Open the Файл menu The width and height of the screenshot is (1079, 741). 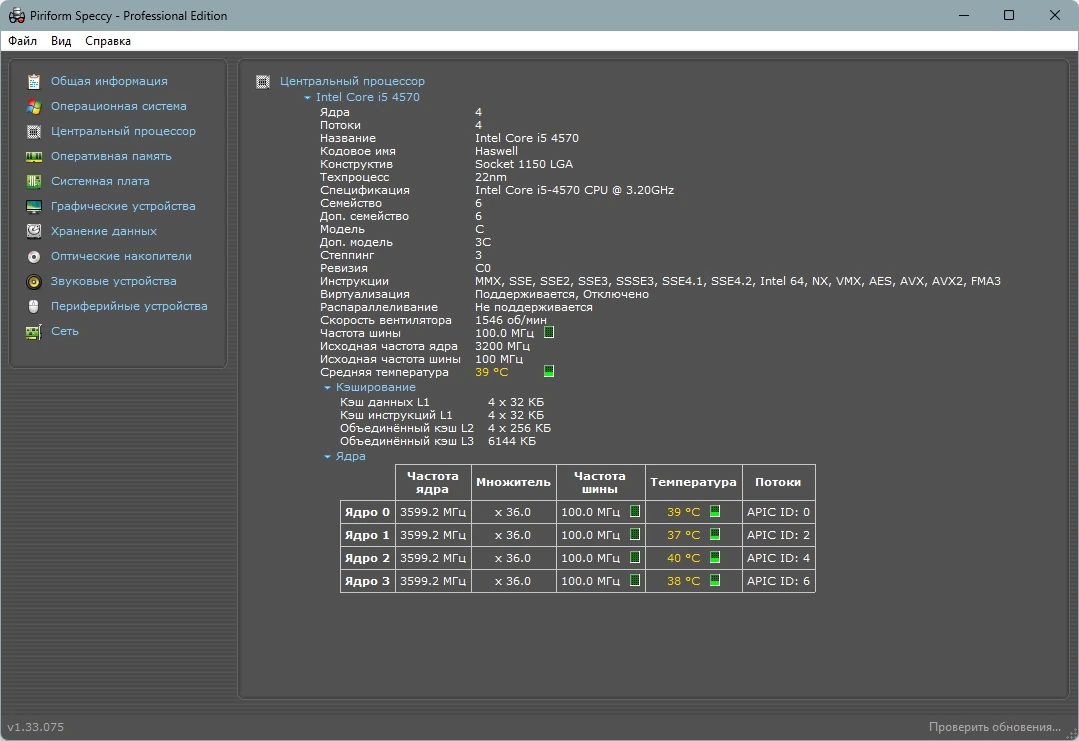(x=23, y=41)
